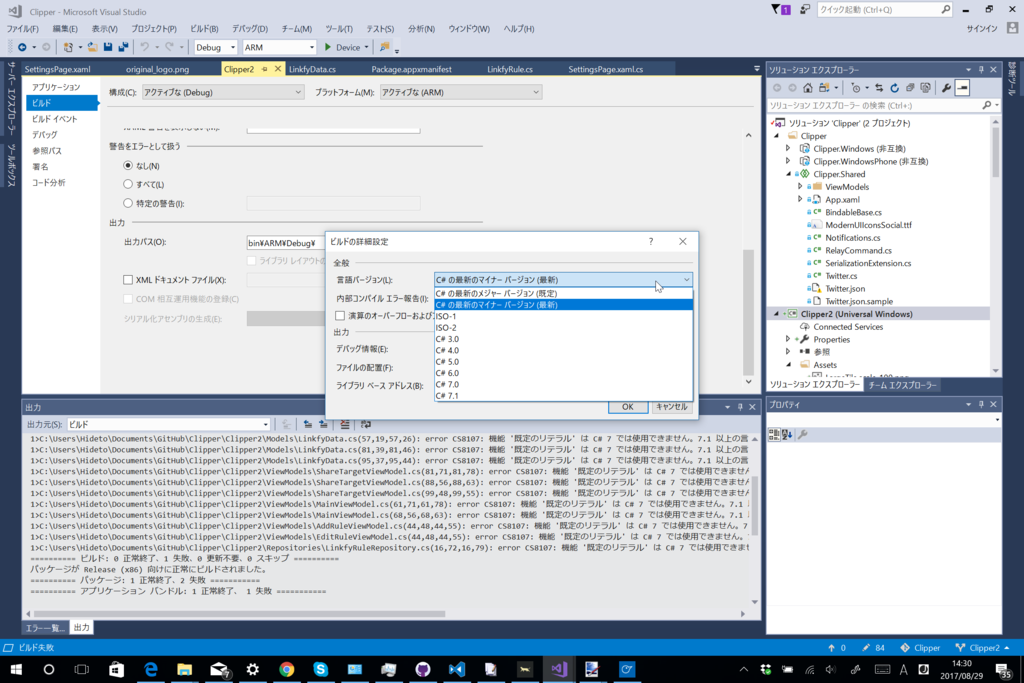Image resolution: width=1024 pixels, height=683 pixels.
Task: Click Refresh icon in Solution Explorer
Action: coord(895,87)
